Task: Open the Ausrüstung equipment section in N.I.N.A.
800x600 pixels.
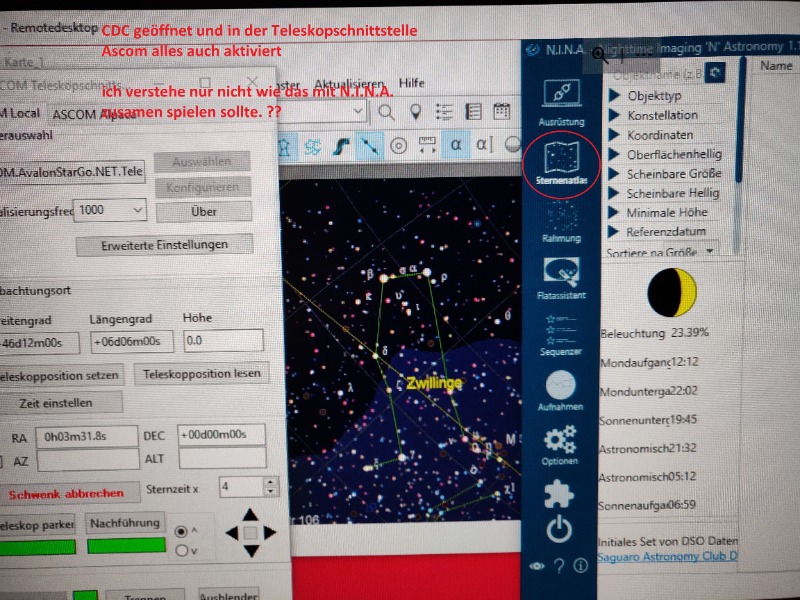Action: [561, 102]
